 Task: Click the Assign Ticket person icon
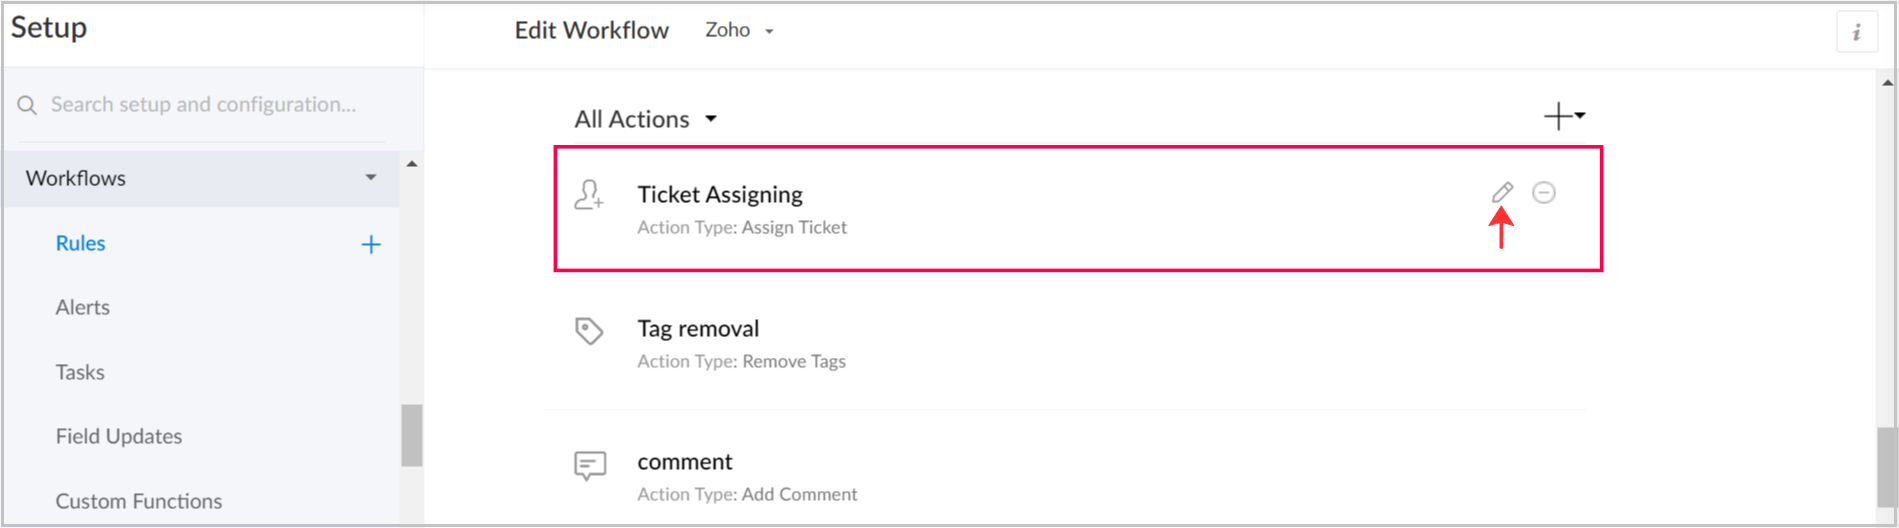pyautogui.click(x=589, y=194)
